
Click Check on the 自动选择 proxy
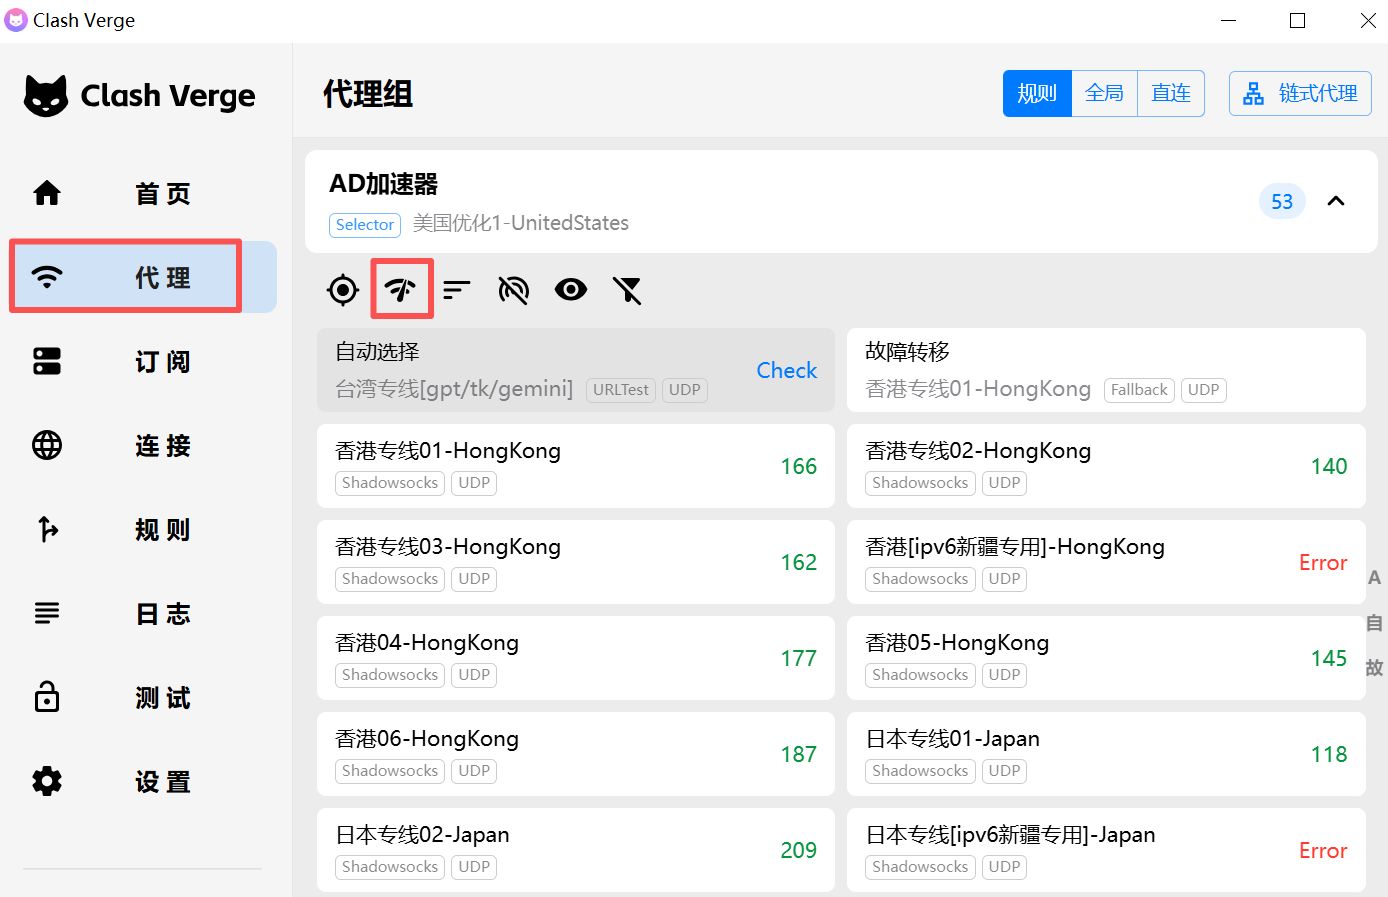786,370
